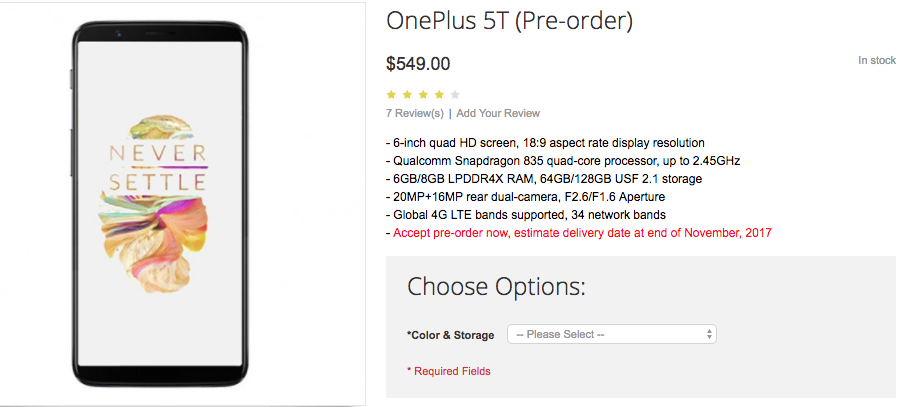
Task: Click the Choose Options heading
Action: 495,287
